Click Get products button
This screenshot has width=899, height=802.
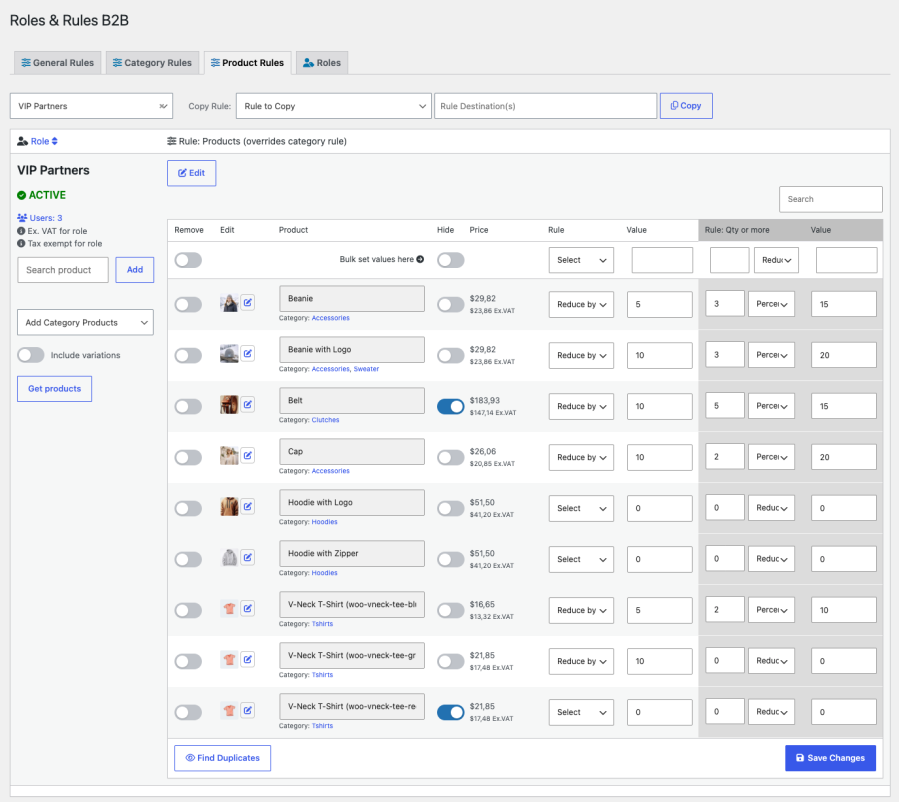pos(54,389)
